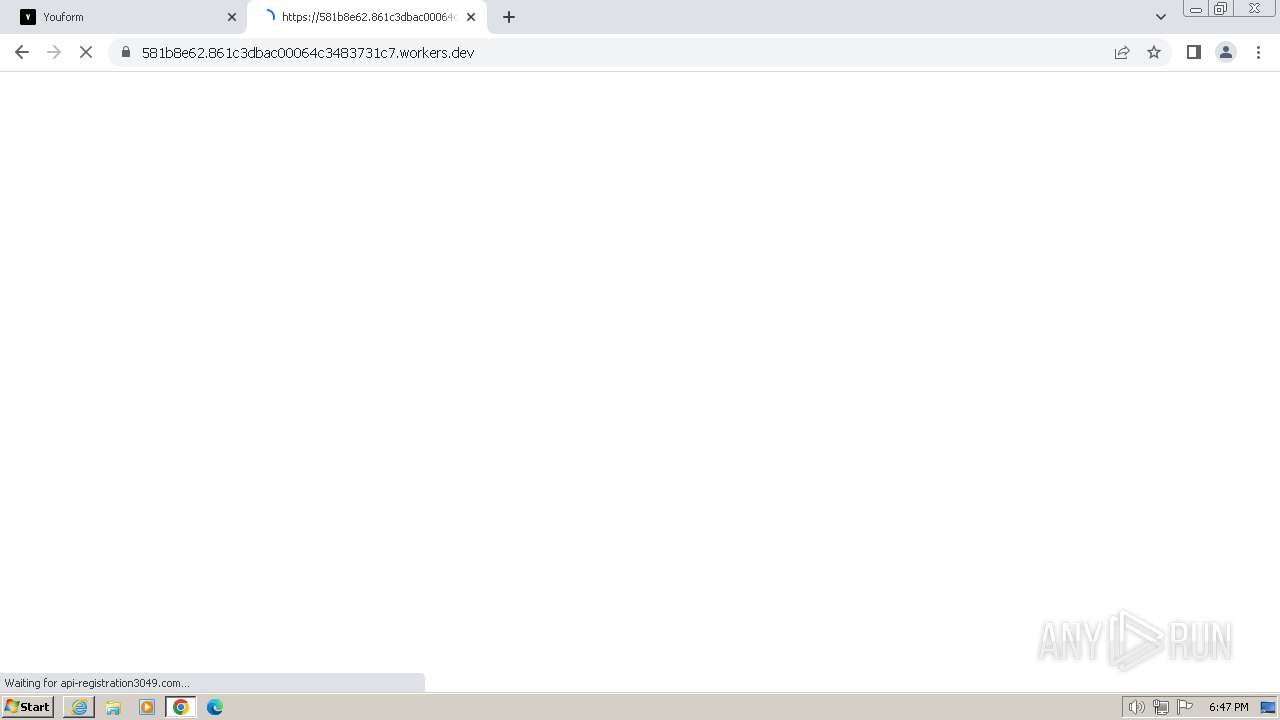This screenshot has height=720, width=1280.
Task: Open the volume tray icon
Action: tap(1136, 707)
